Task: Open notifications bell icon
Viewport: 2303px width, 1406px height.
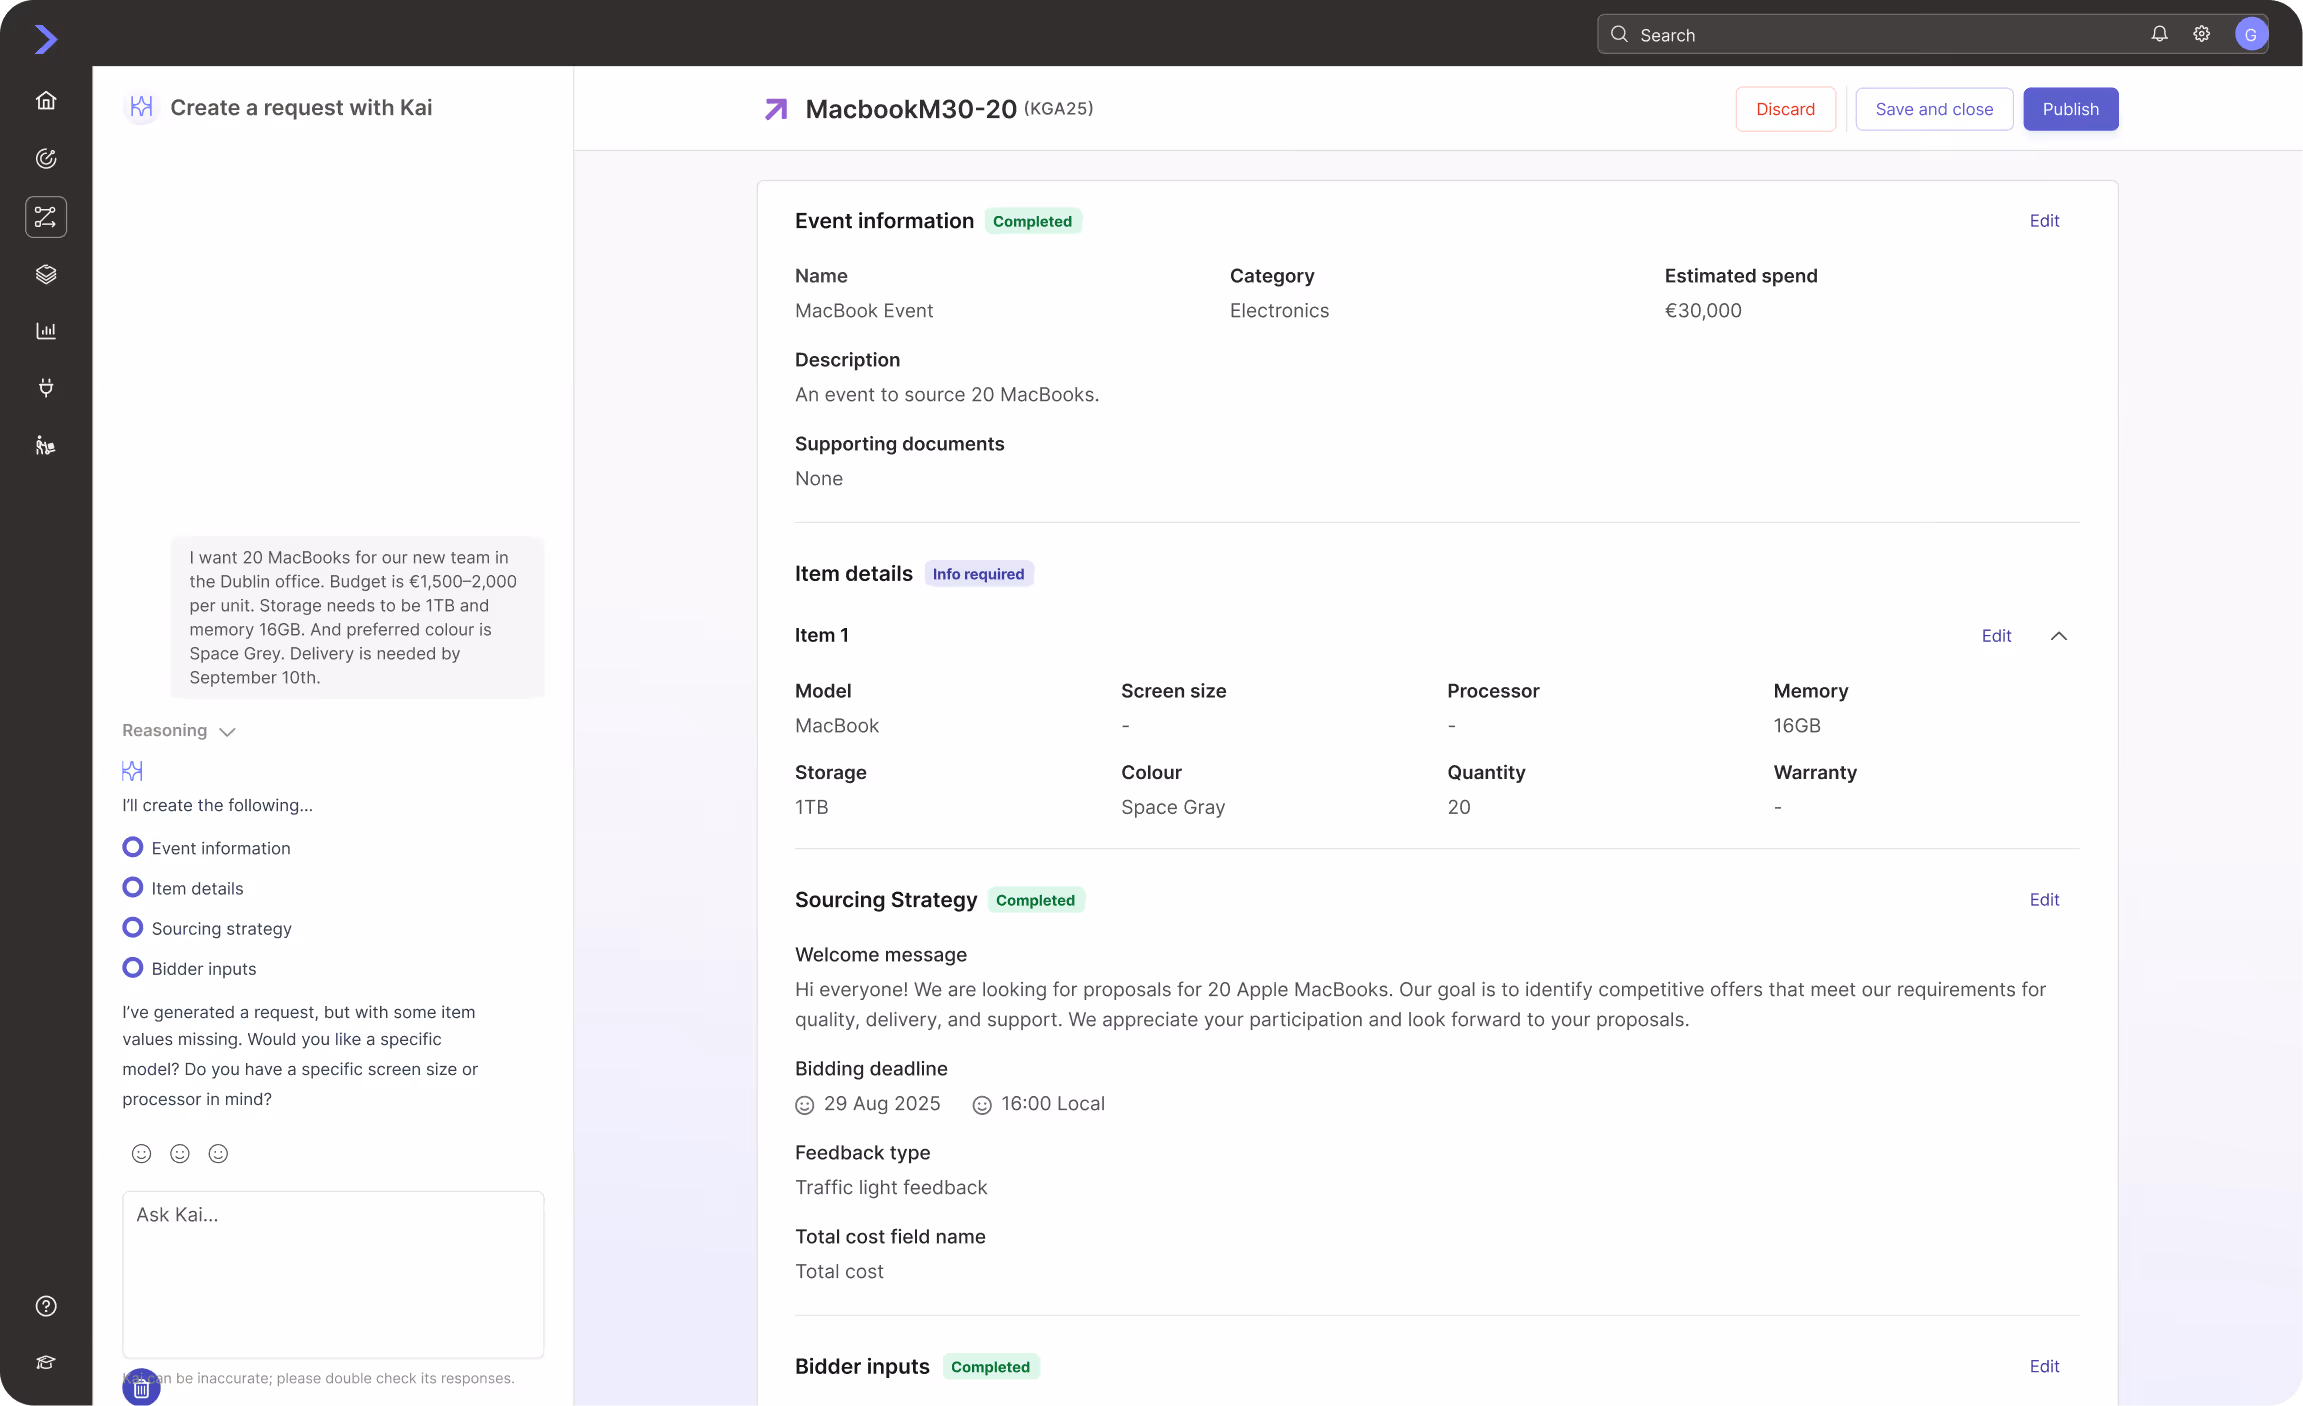Action: pos(2159,34)
